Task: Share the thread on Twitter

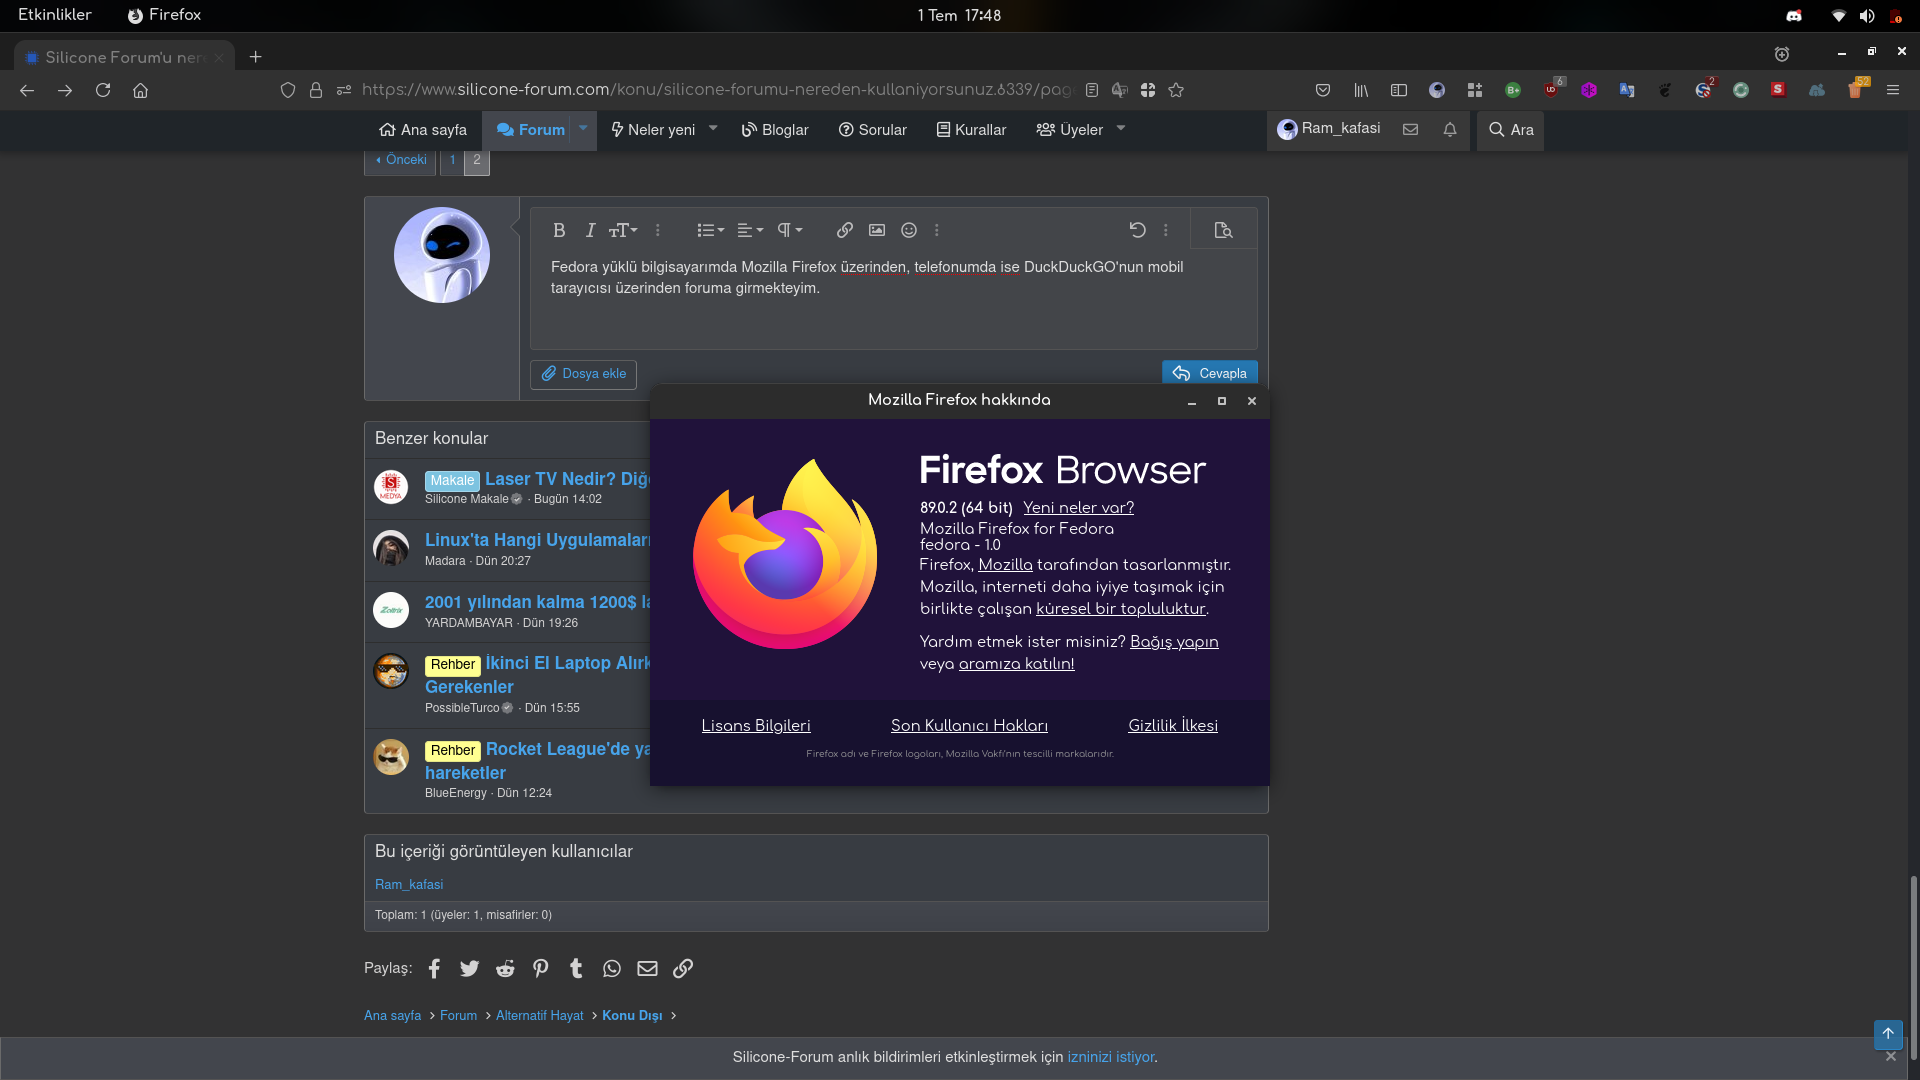Action: pos(470,968)
